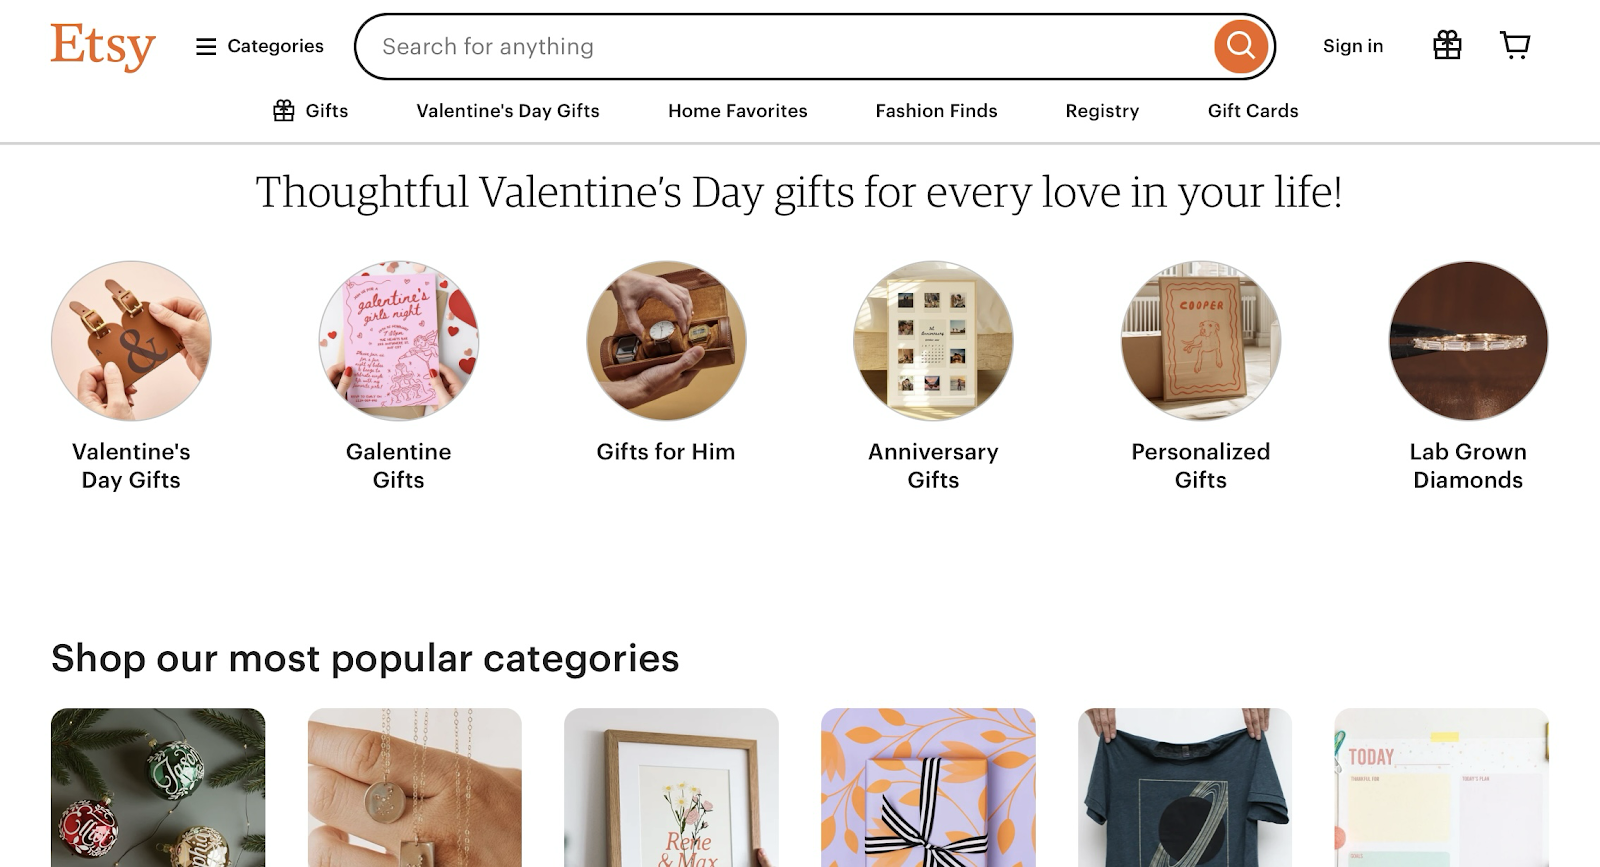Click inside the Search for anything field
Viewport: 1600px width, 867px height.
coord(700,46)
